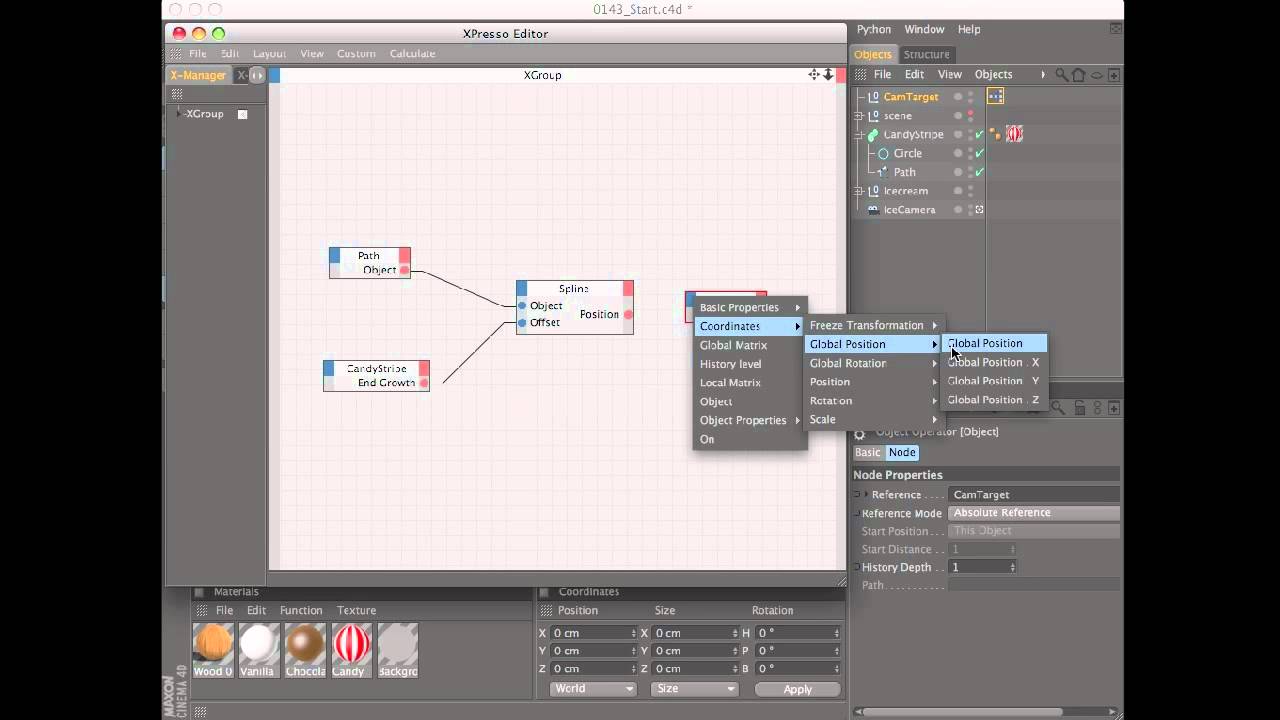1280x720 pixels.
Task: Click the Apply button in Coordinates
Action: [x=798, y=689]
